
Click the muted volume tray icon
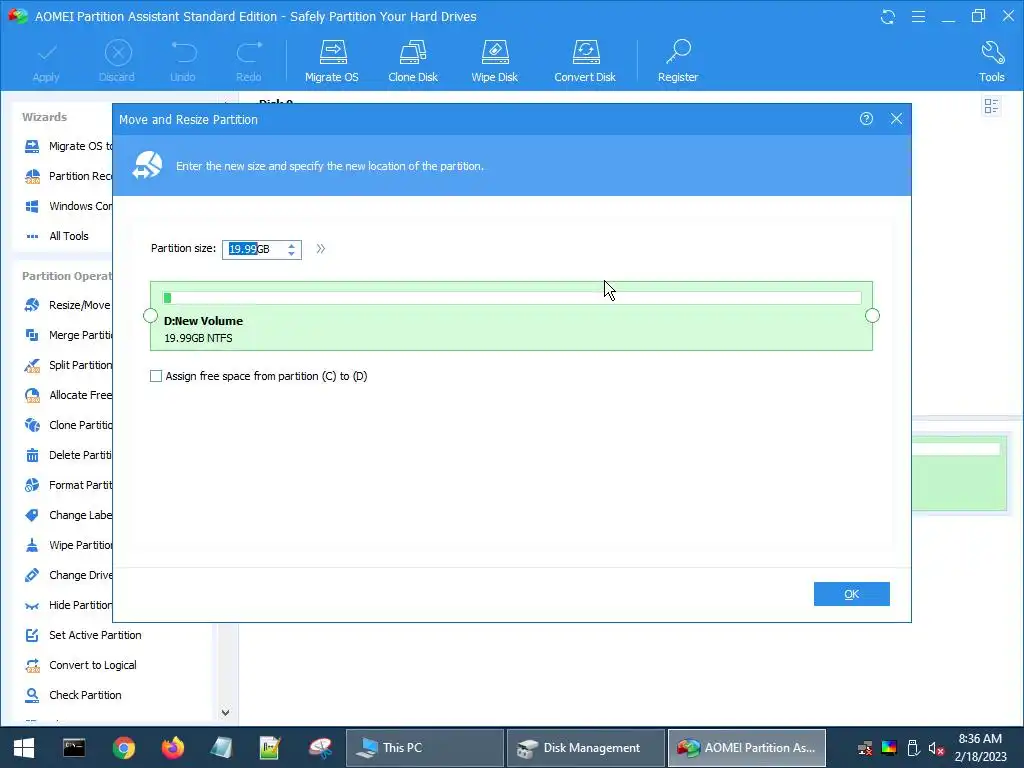pyautogui.click(x=936, y=748)
